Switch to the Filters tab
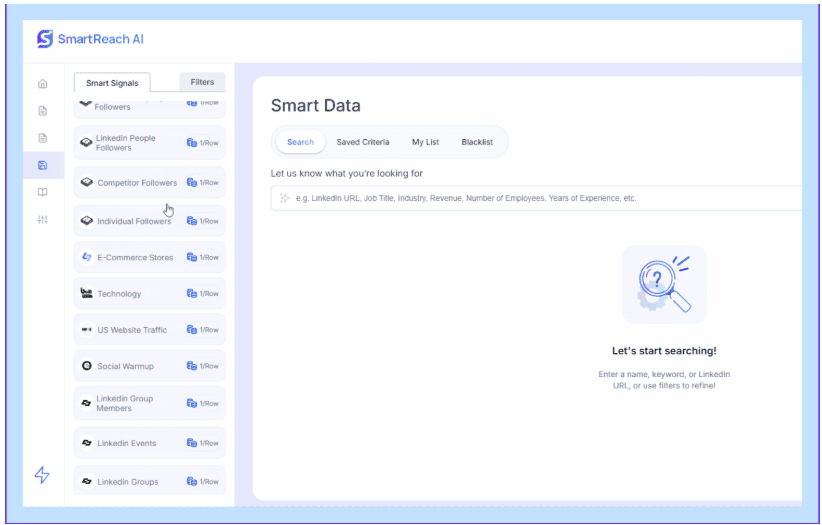822x525 pixels. (202, 82)
